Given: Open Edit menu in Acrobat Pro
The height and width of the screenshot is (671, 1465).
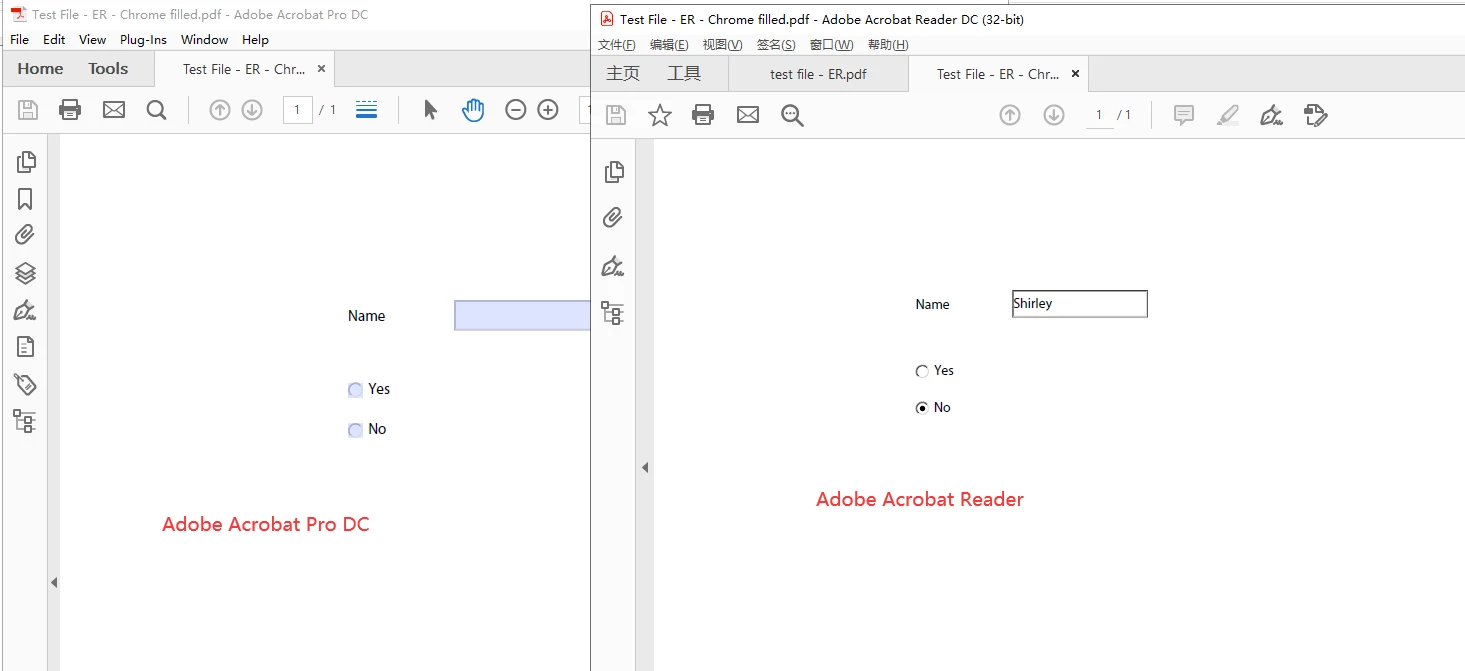Looking at the screenshot, I should click(54, 40).
